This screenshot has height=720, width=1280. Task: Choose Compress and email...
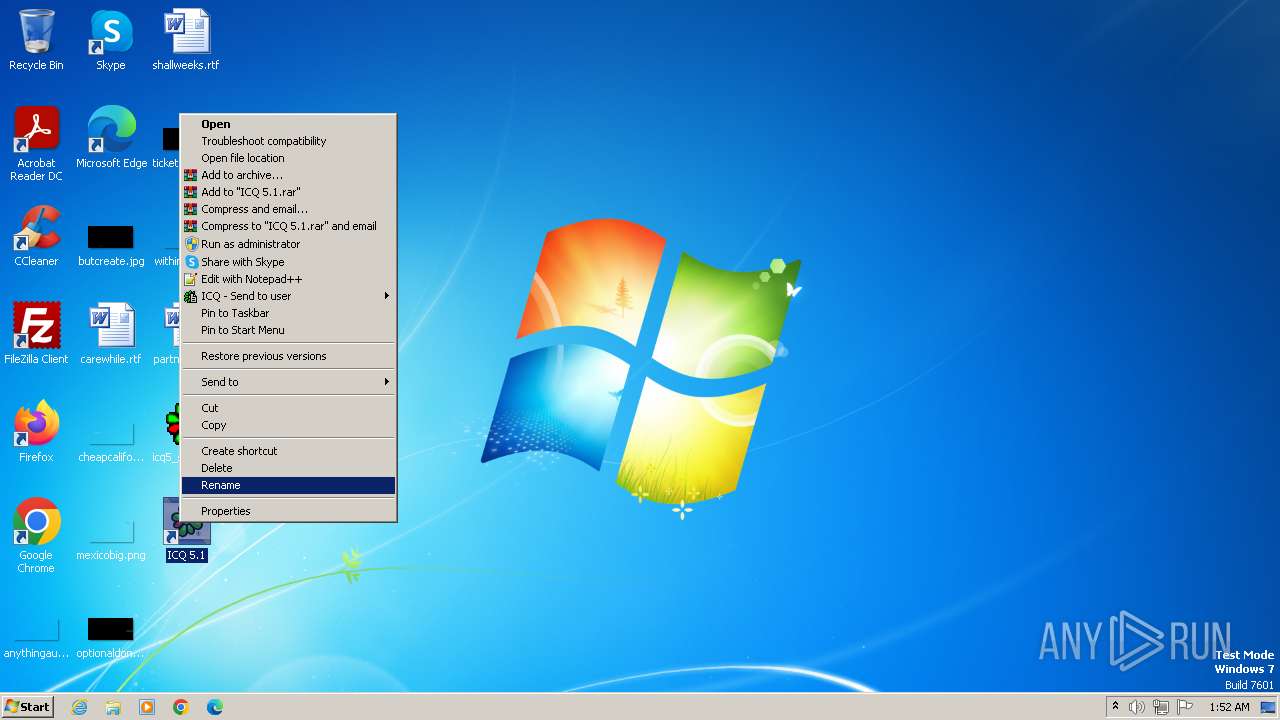coord(288,209)
